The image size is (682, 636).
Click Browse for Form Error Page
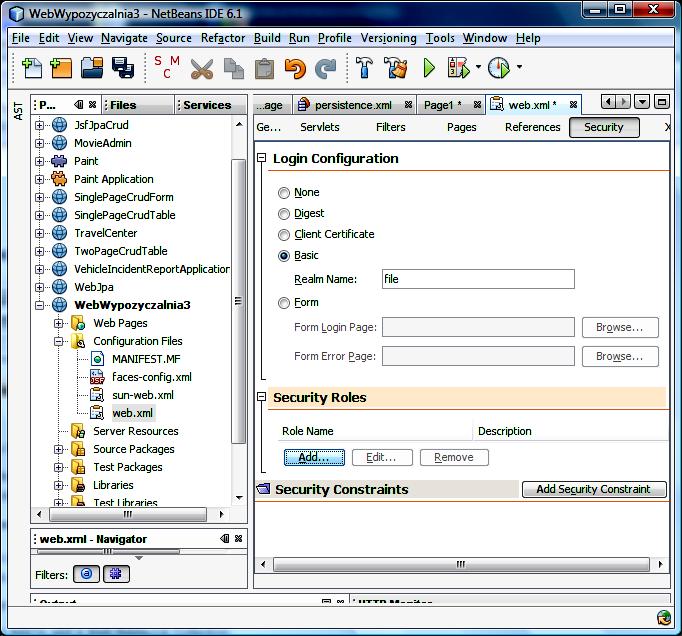(620, 357)
